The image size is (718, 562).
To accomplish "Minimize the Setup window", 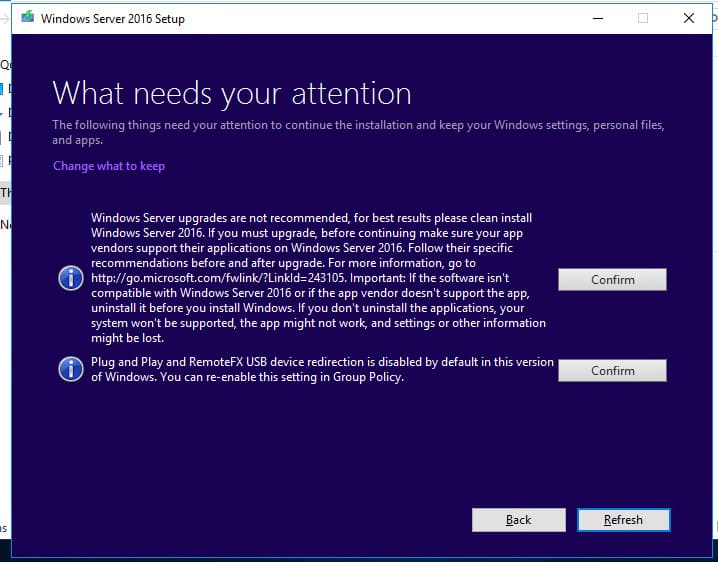I will 598,18.
